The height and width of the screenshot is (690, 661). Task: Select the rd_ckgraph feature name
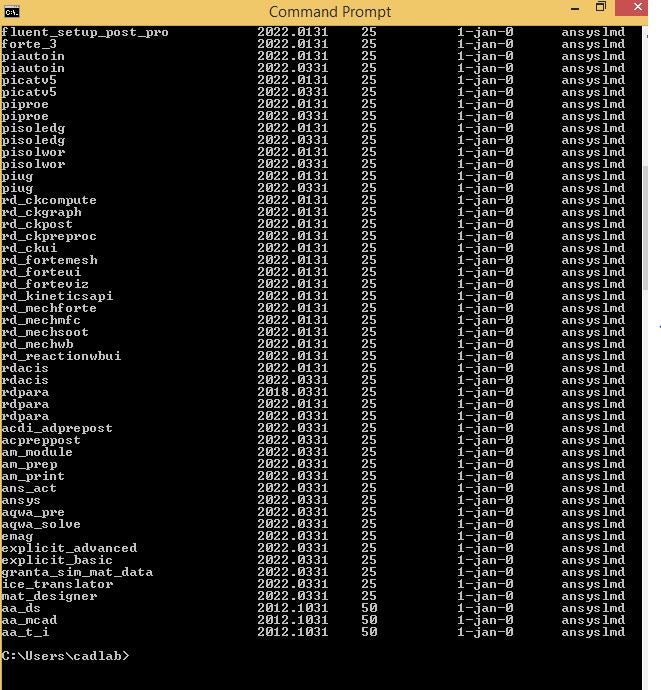pyautogui.click(x=41, y=212)
